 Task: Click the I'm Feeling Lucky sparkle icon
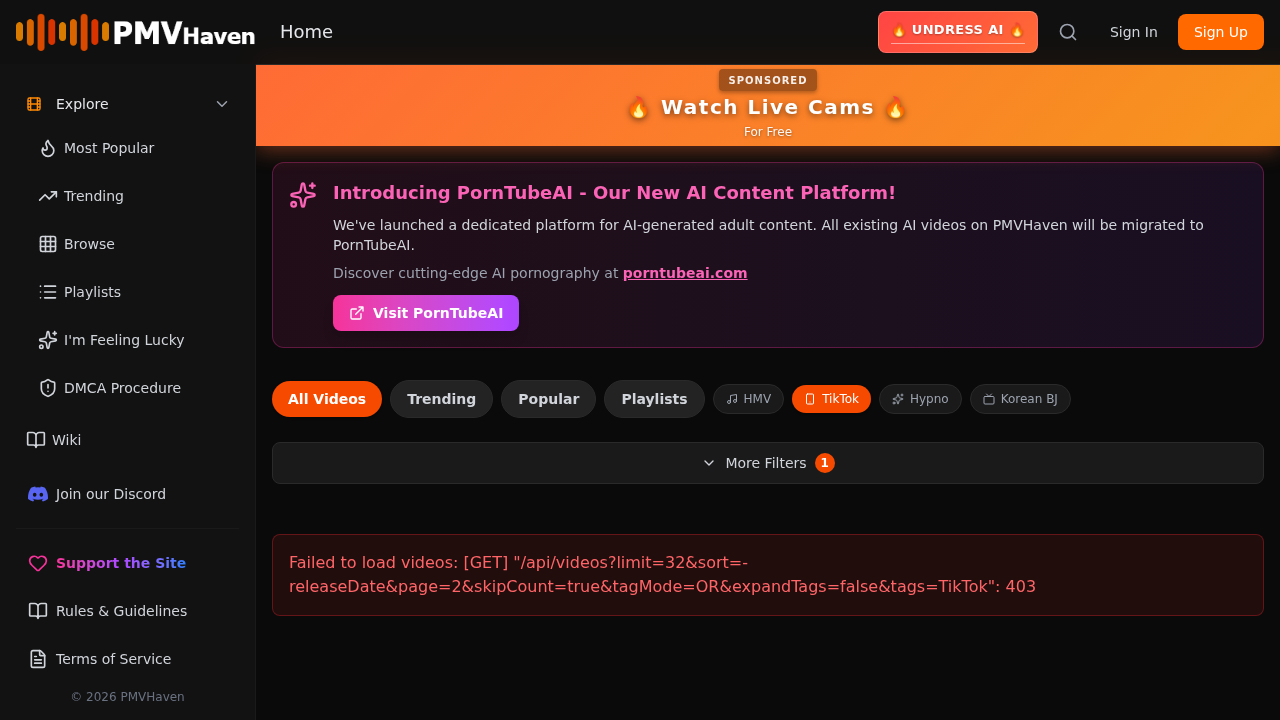point(48,340)
